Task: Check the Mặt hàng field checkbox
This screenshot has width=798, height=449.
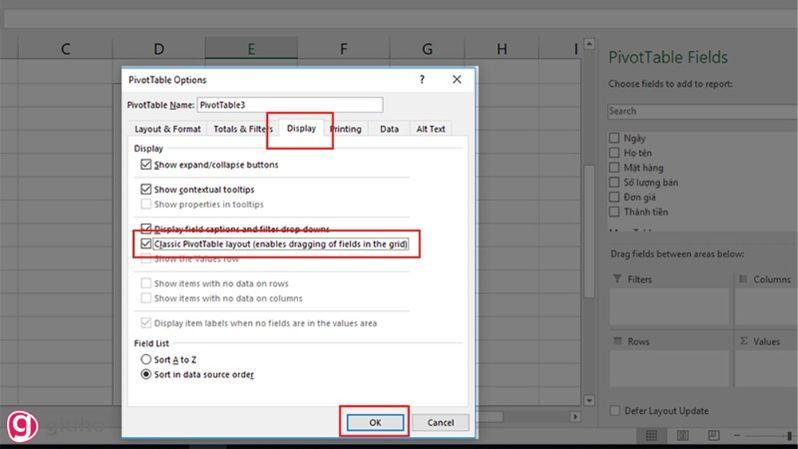Action: tap(614, 167)
